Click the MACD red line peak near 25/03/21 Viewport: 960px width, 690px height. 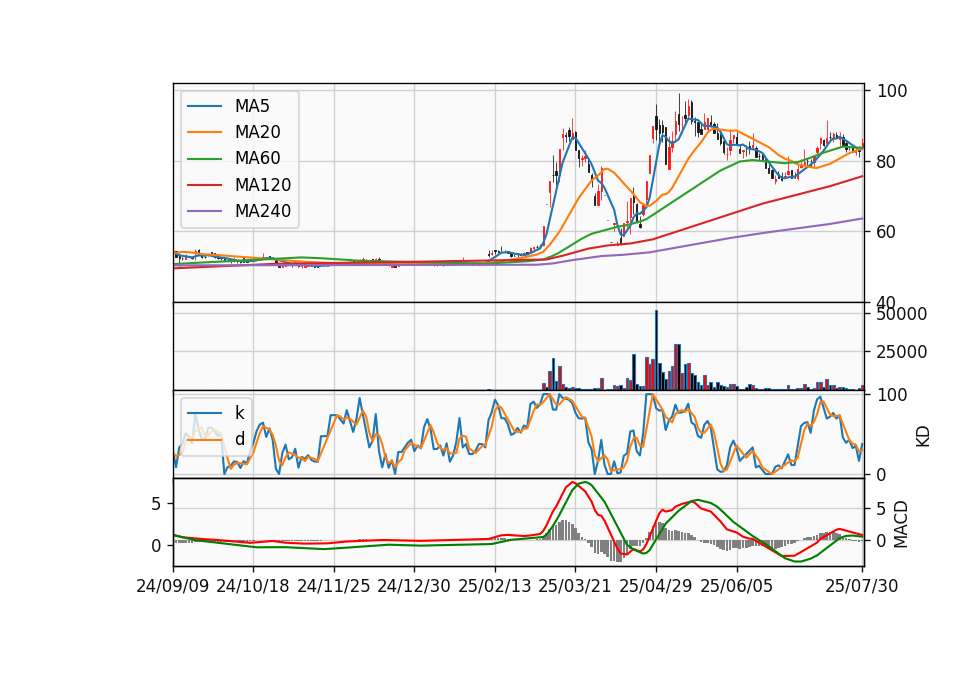[x=572, y=482]
